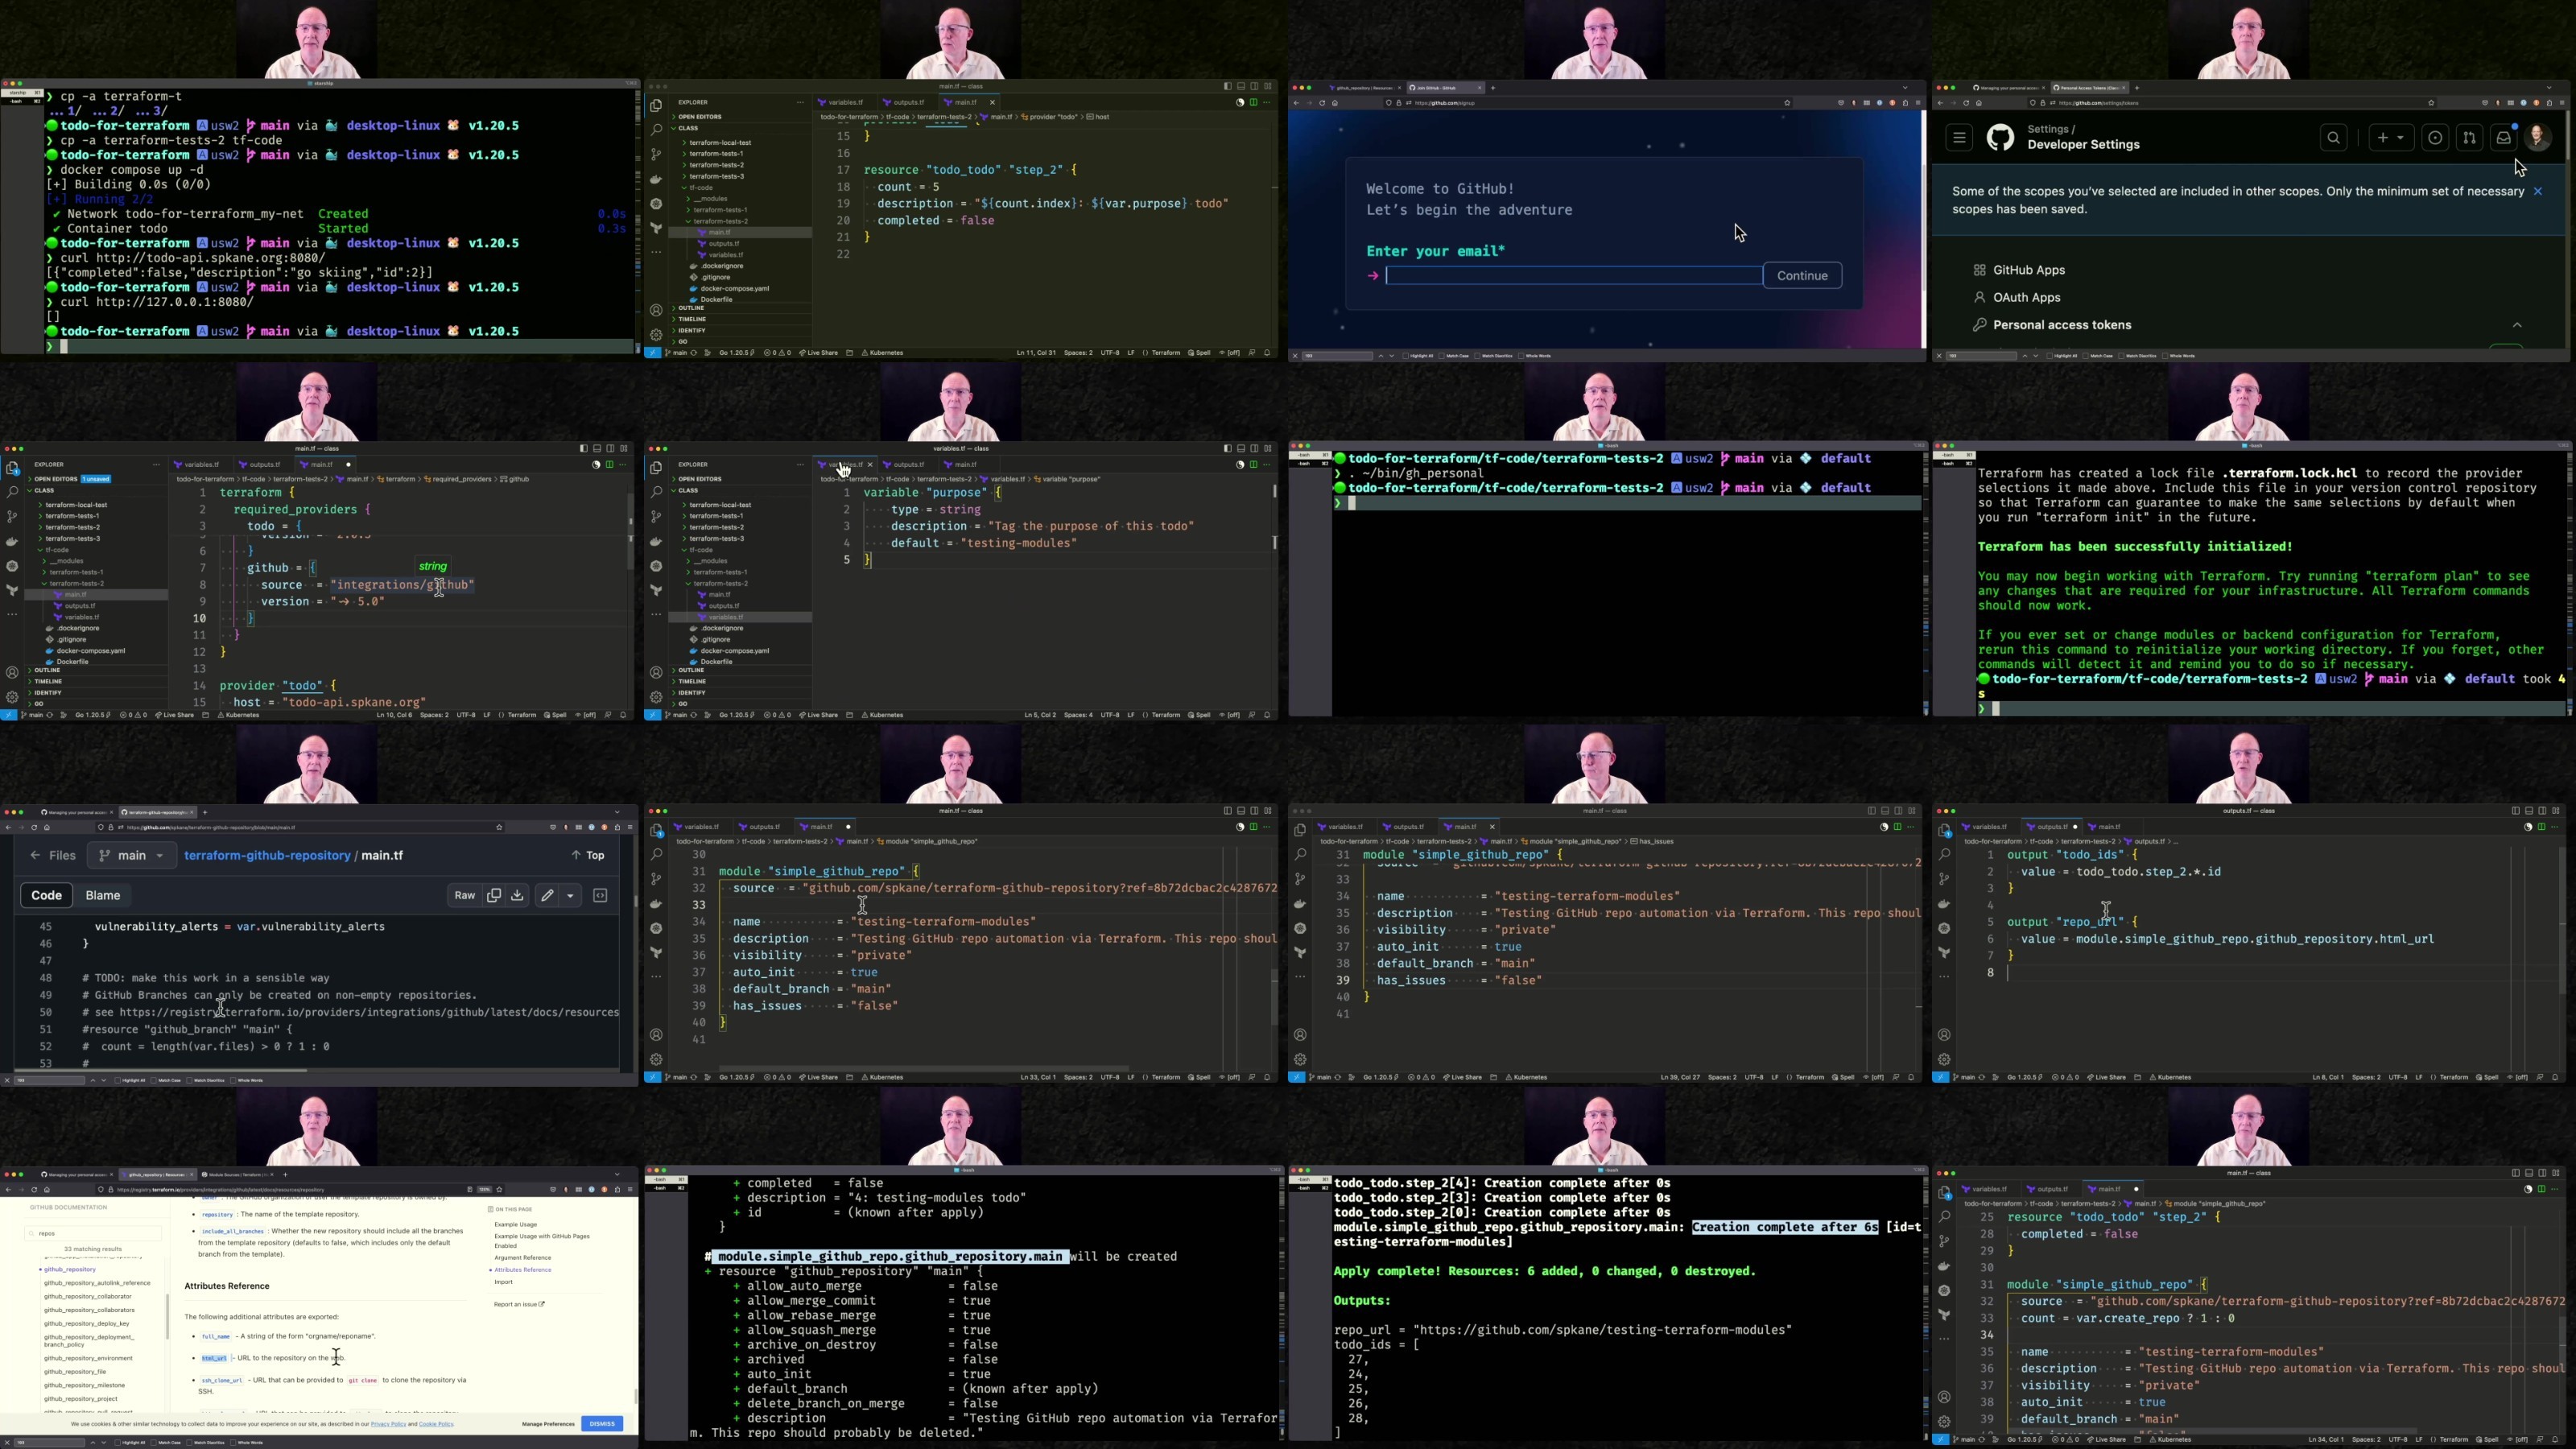Open Explorer icon in required_providers main.tf editor window
This screenshot has width=2576, height=1449.
(12, 468)
